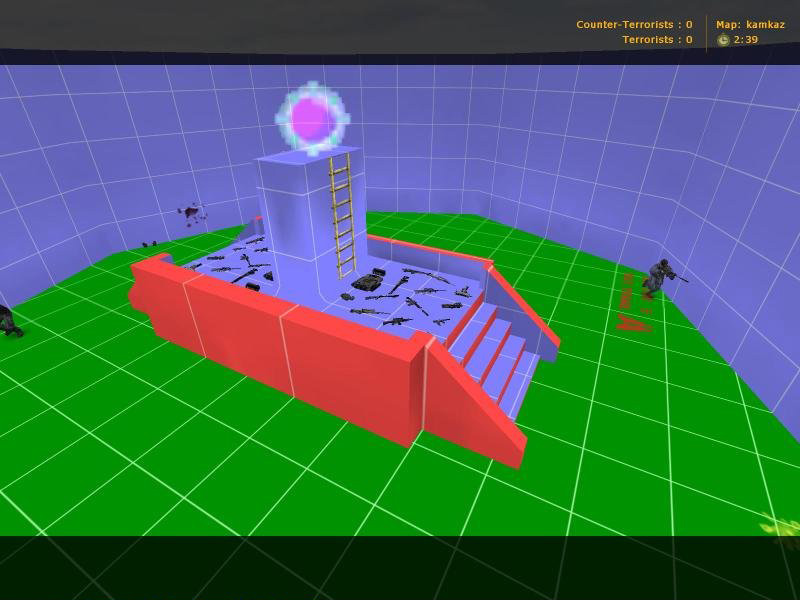Click the crouching player at the left edge

[x=10, y=321]
